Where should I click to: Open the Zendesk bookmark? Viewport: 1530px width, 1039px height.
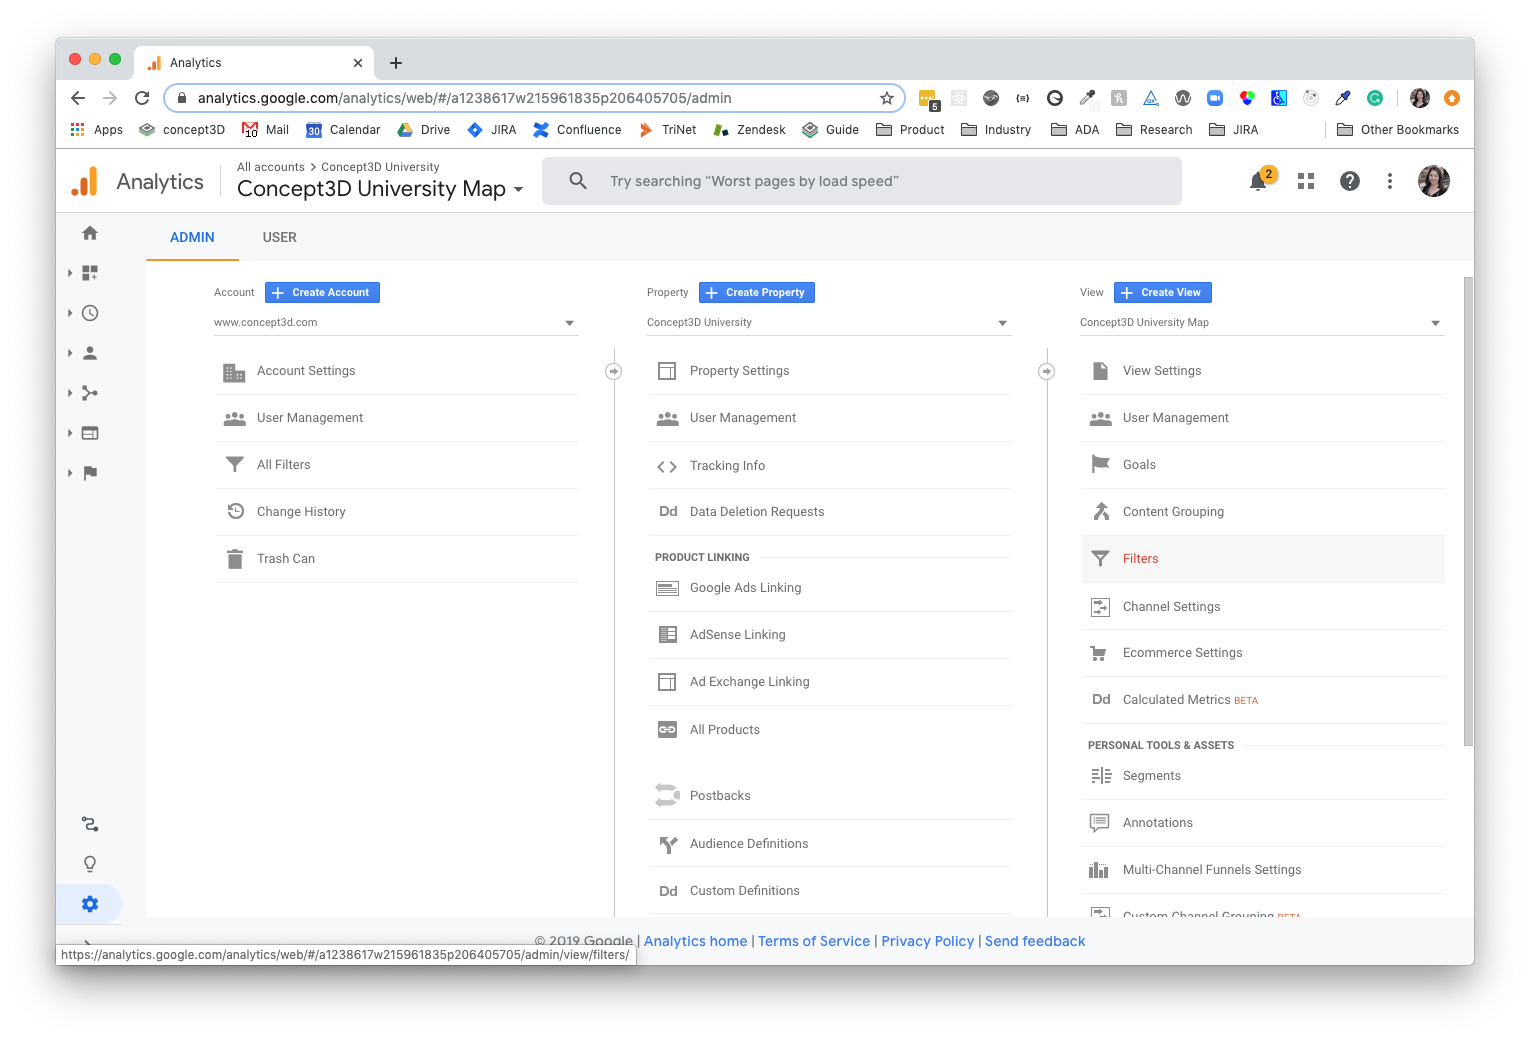749,130
